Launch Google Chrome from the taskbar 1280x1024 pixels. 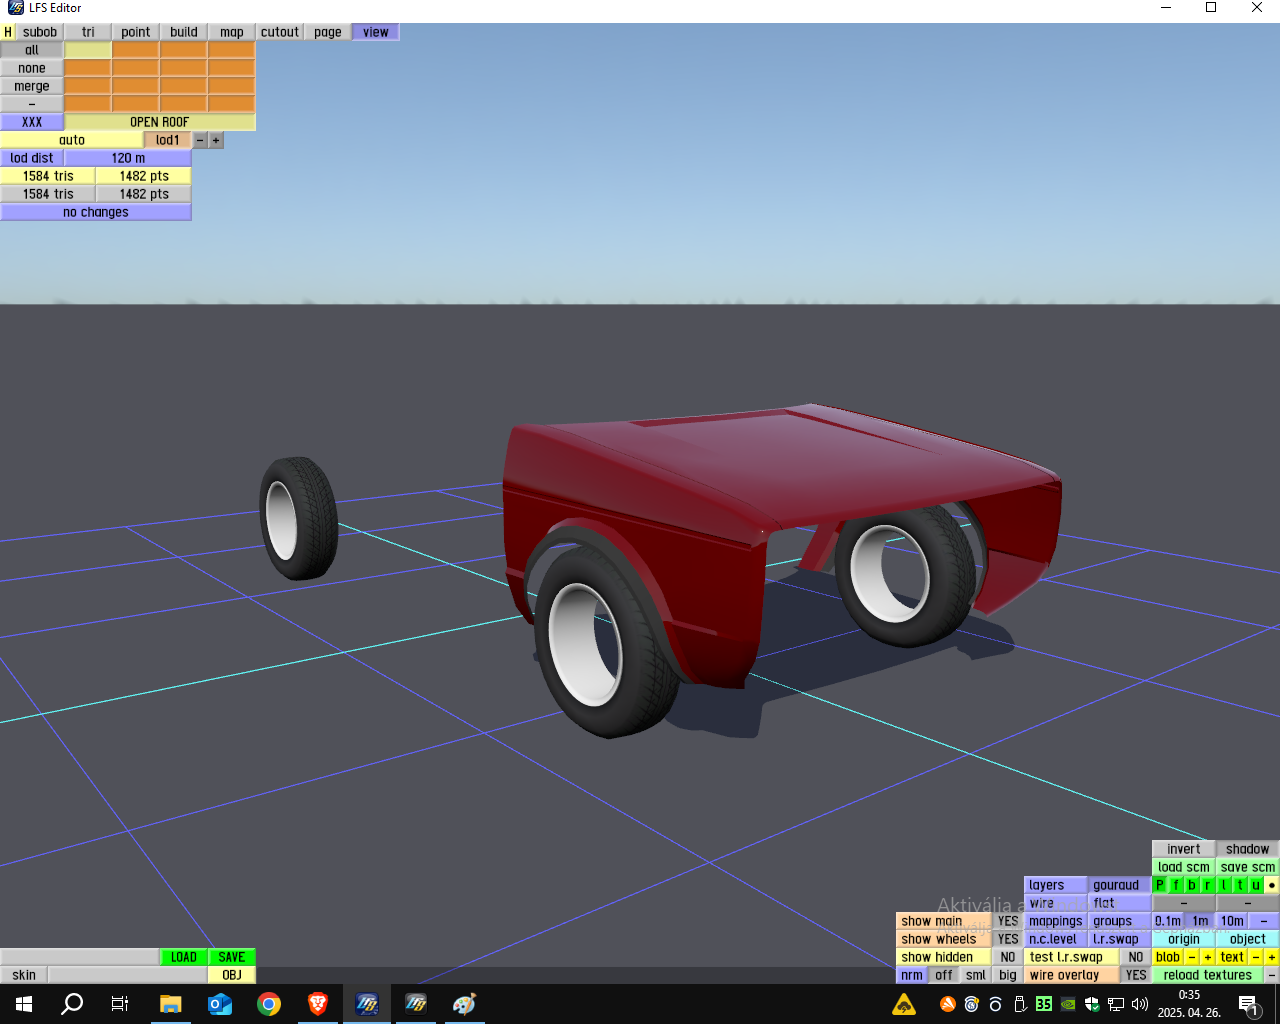tap(268, 1004)
